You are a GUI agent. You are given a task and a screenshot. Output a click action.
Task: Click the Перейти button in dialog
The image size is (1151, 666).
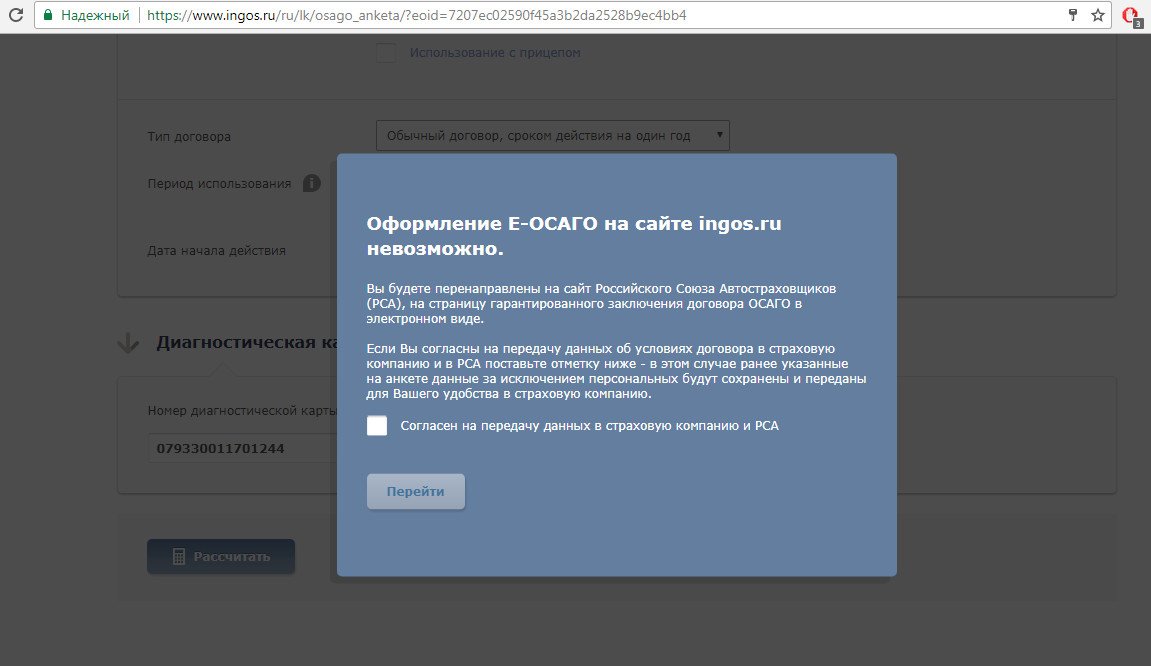click(415, 491)
